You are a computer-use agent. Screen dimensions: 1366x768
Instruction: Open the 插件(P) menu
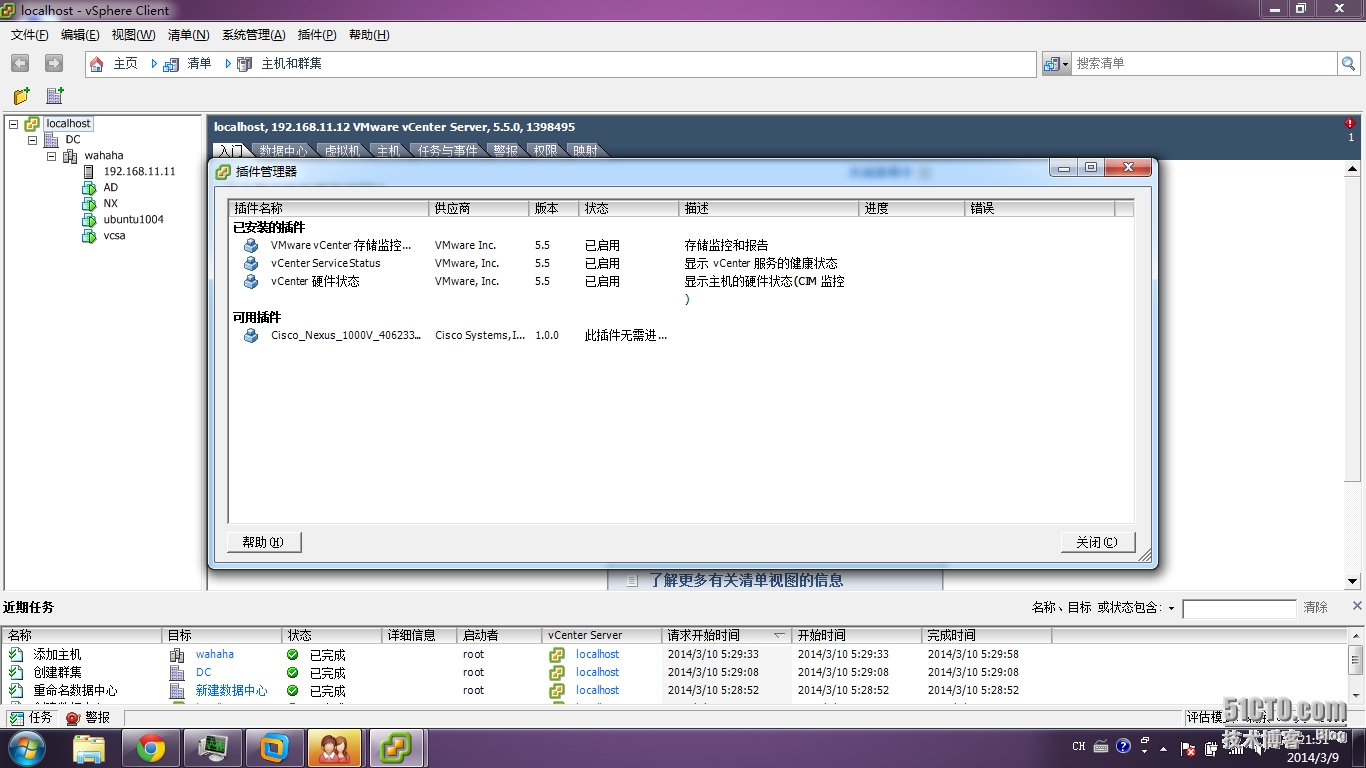click(x=317, y=35)
